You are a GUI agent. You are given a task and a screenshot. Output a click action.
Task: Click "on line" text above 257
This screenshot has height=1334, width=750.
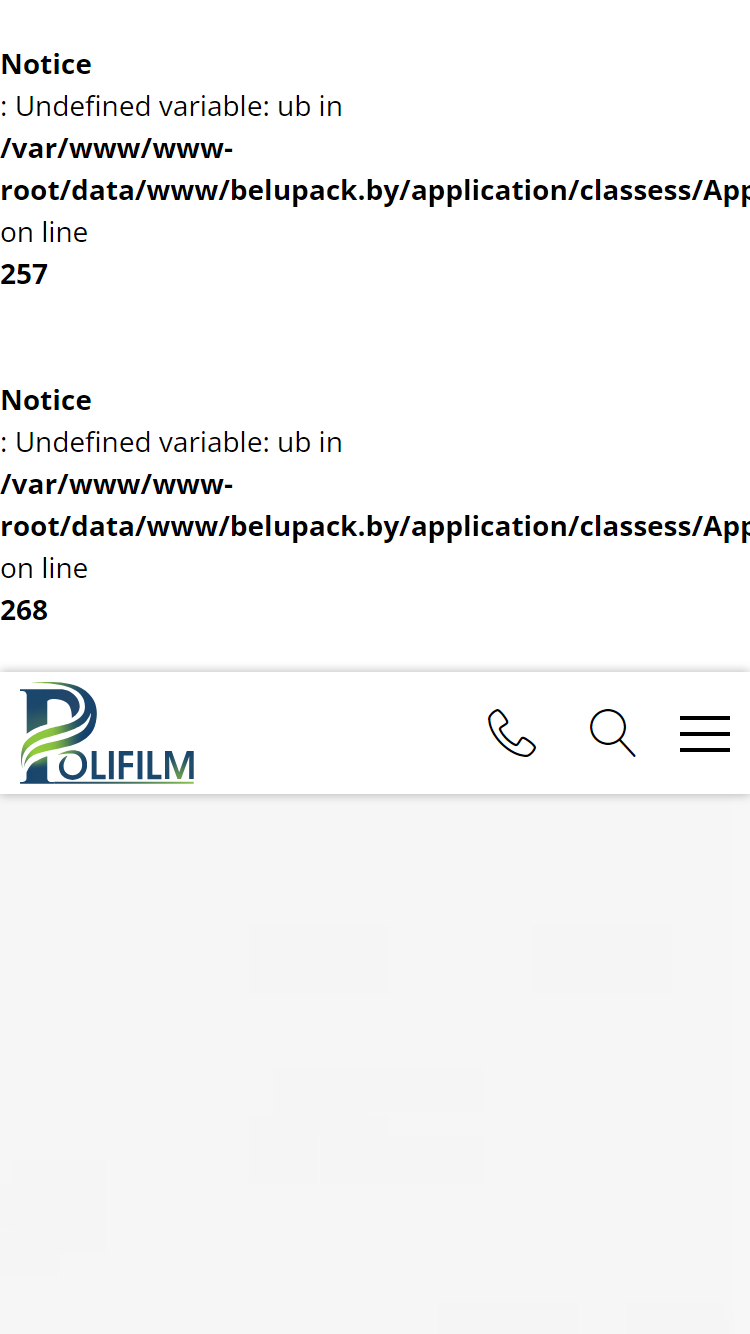pyautogui.click(x=44, y=232)
